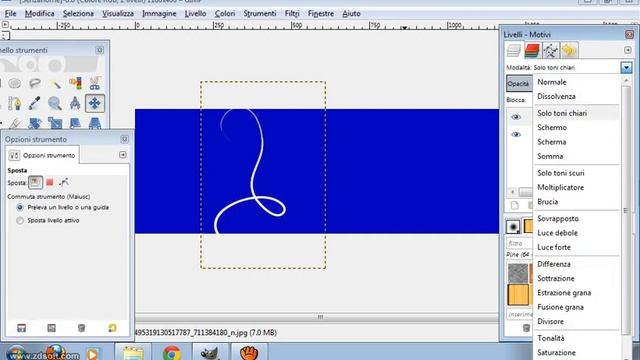Reset tool options to defaults icon
This screenshot has height=360, width=640.
(112, 328)
